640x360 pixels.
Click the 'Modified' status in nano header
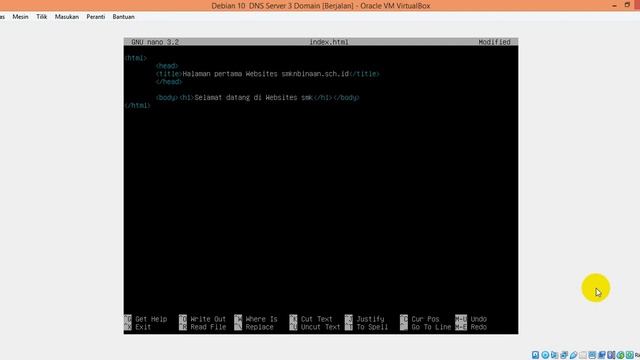[494, 42]
